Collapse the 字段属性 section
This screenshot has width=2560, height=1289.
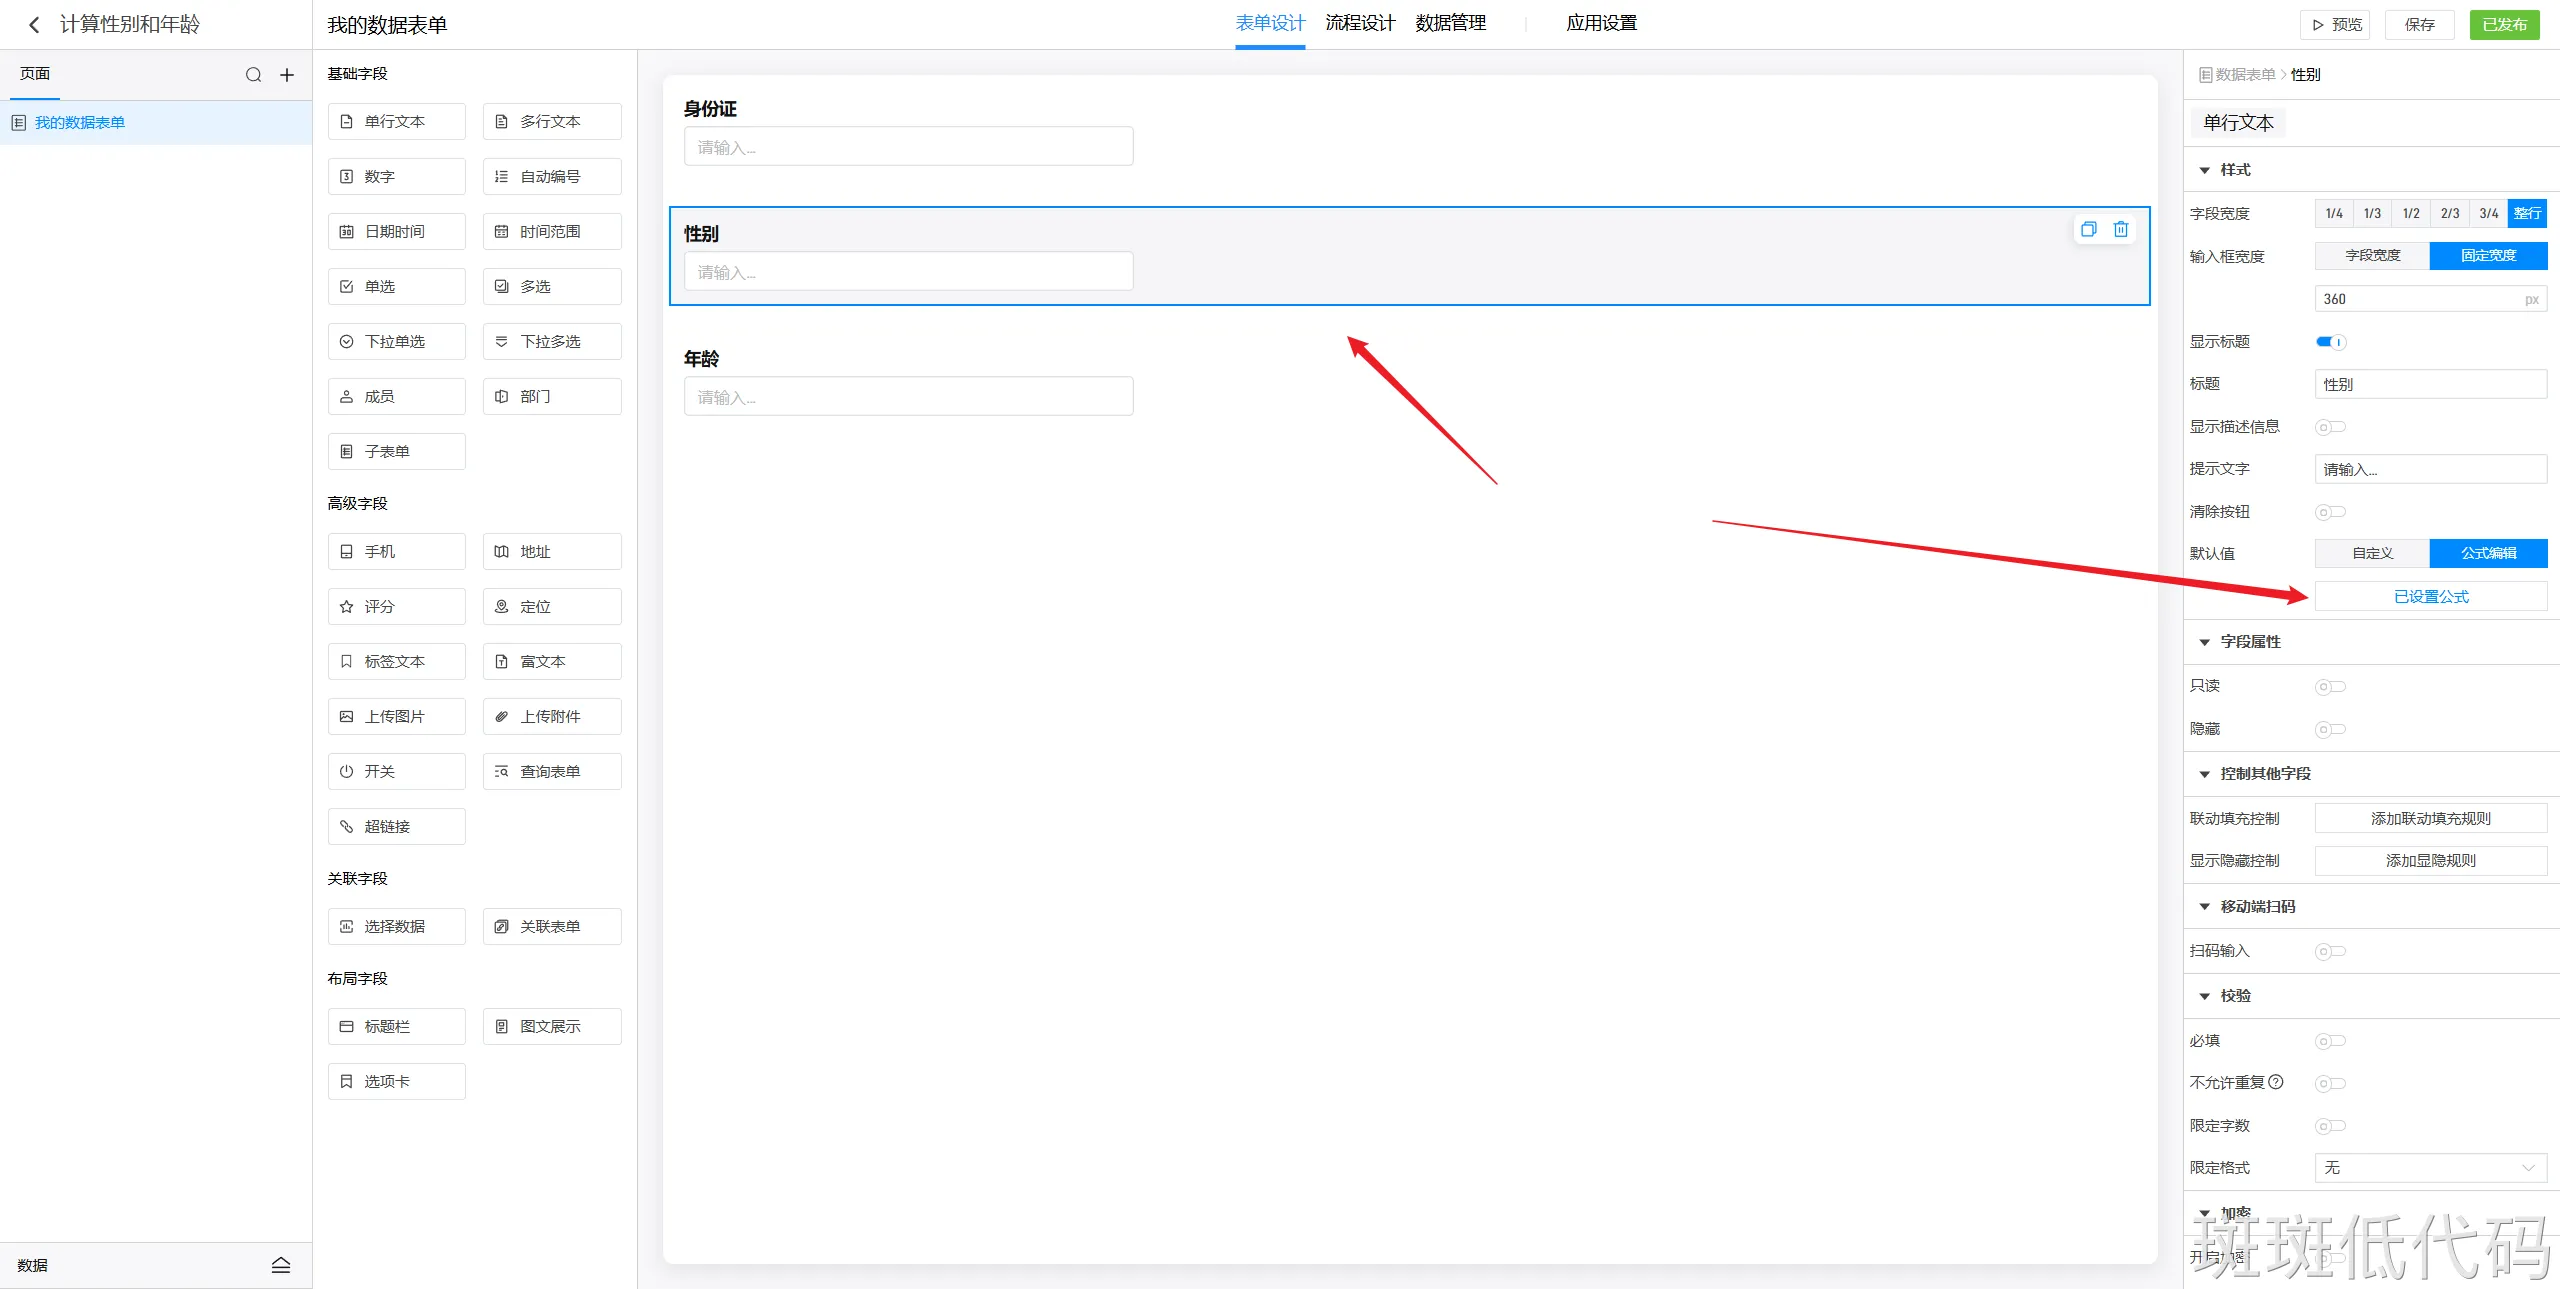(x=2204, y=643)
